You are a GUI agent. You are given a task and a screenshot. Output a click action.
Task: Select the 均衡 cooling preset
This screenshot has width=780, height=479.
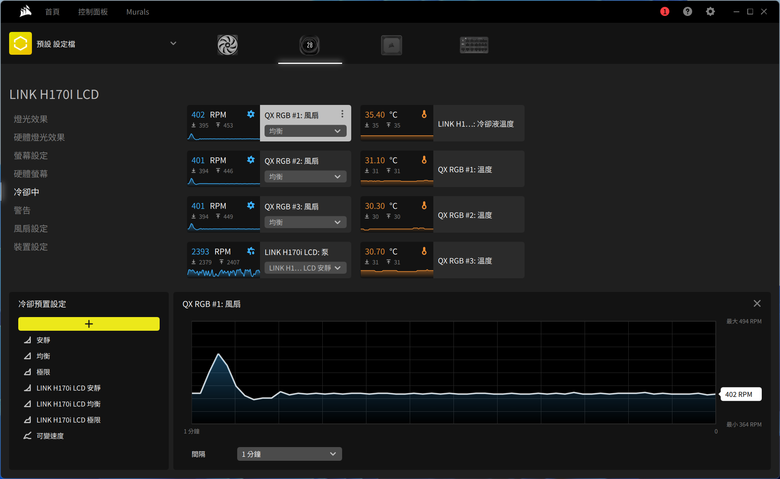(43, 356)
